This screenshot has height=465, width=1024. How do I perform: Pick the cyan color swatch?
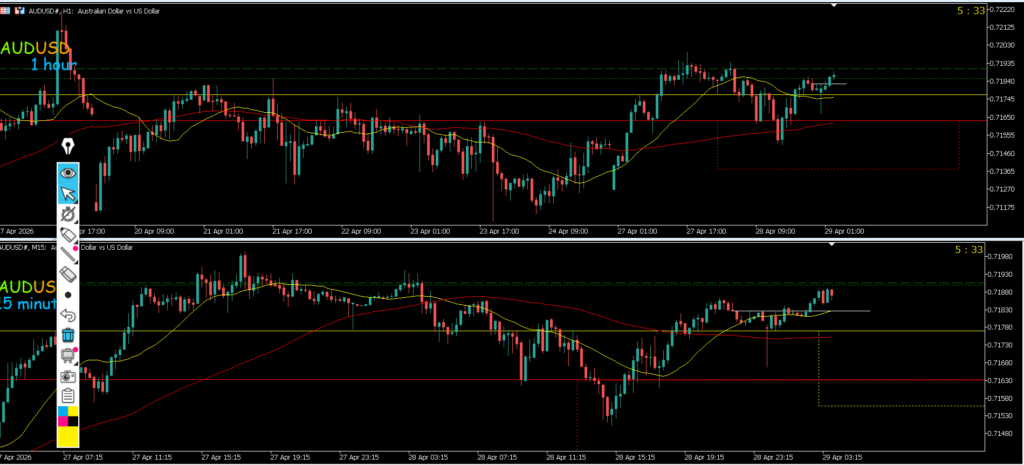[63, 411]
